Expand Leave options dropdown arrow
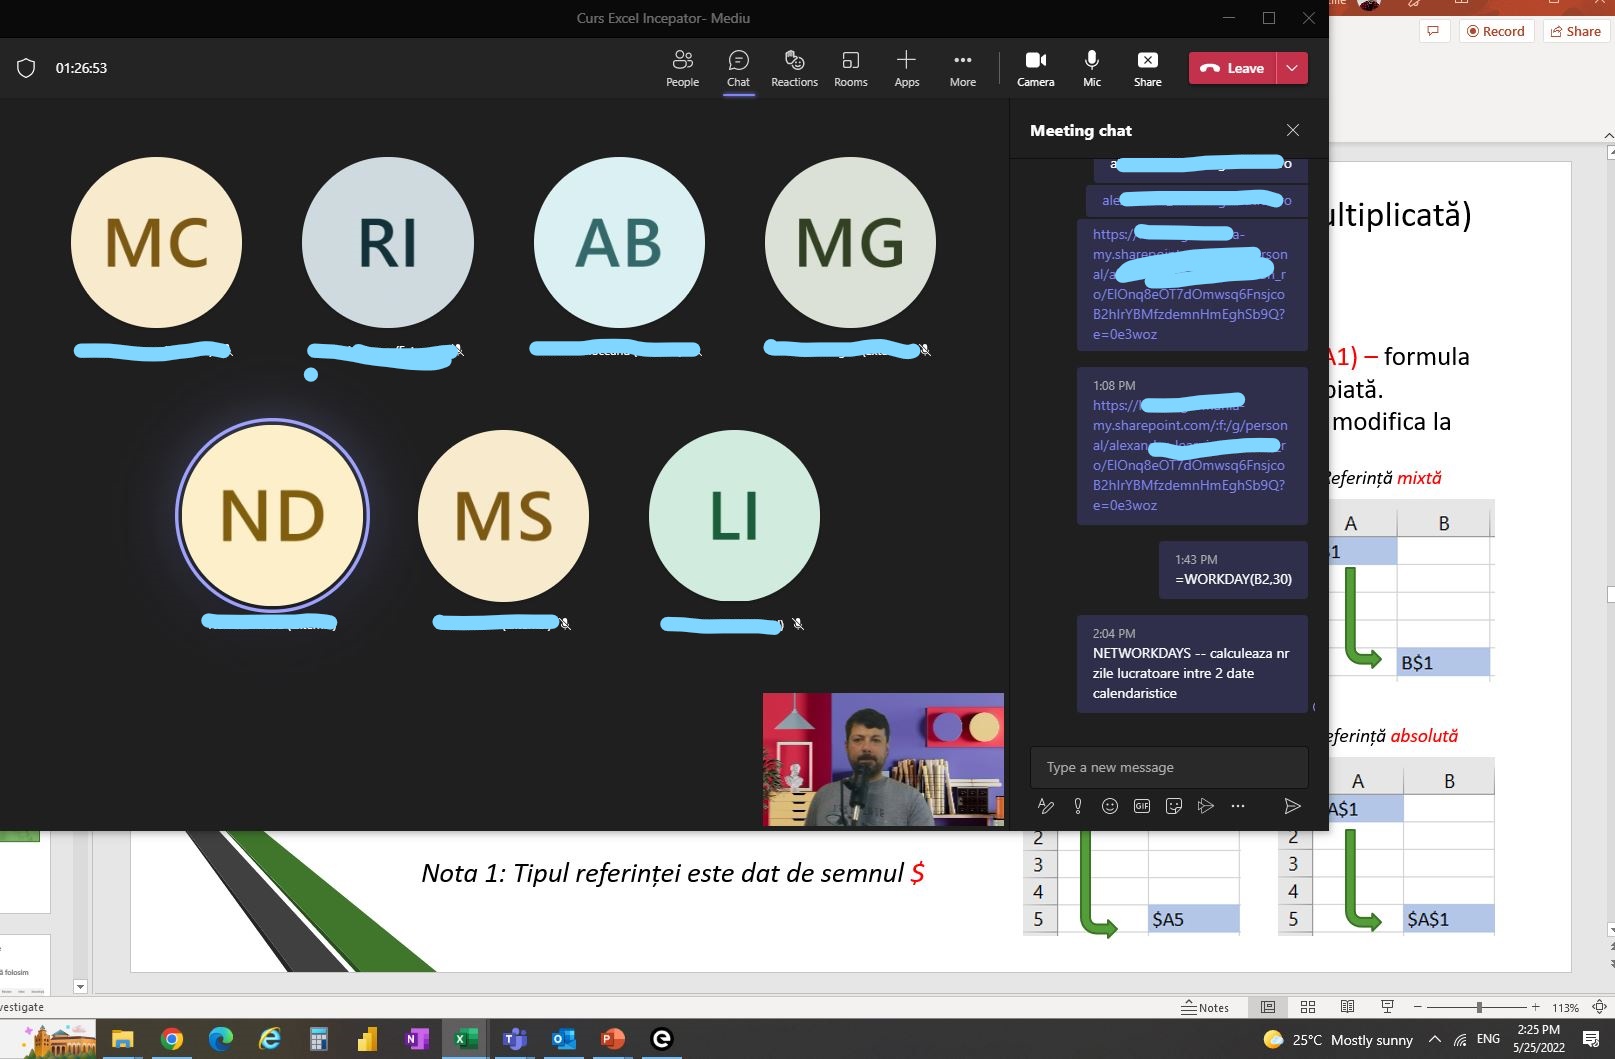1615x1059 pixels. tap(1292, 68)
